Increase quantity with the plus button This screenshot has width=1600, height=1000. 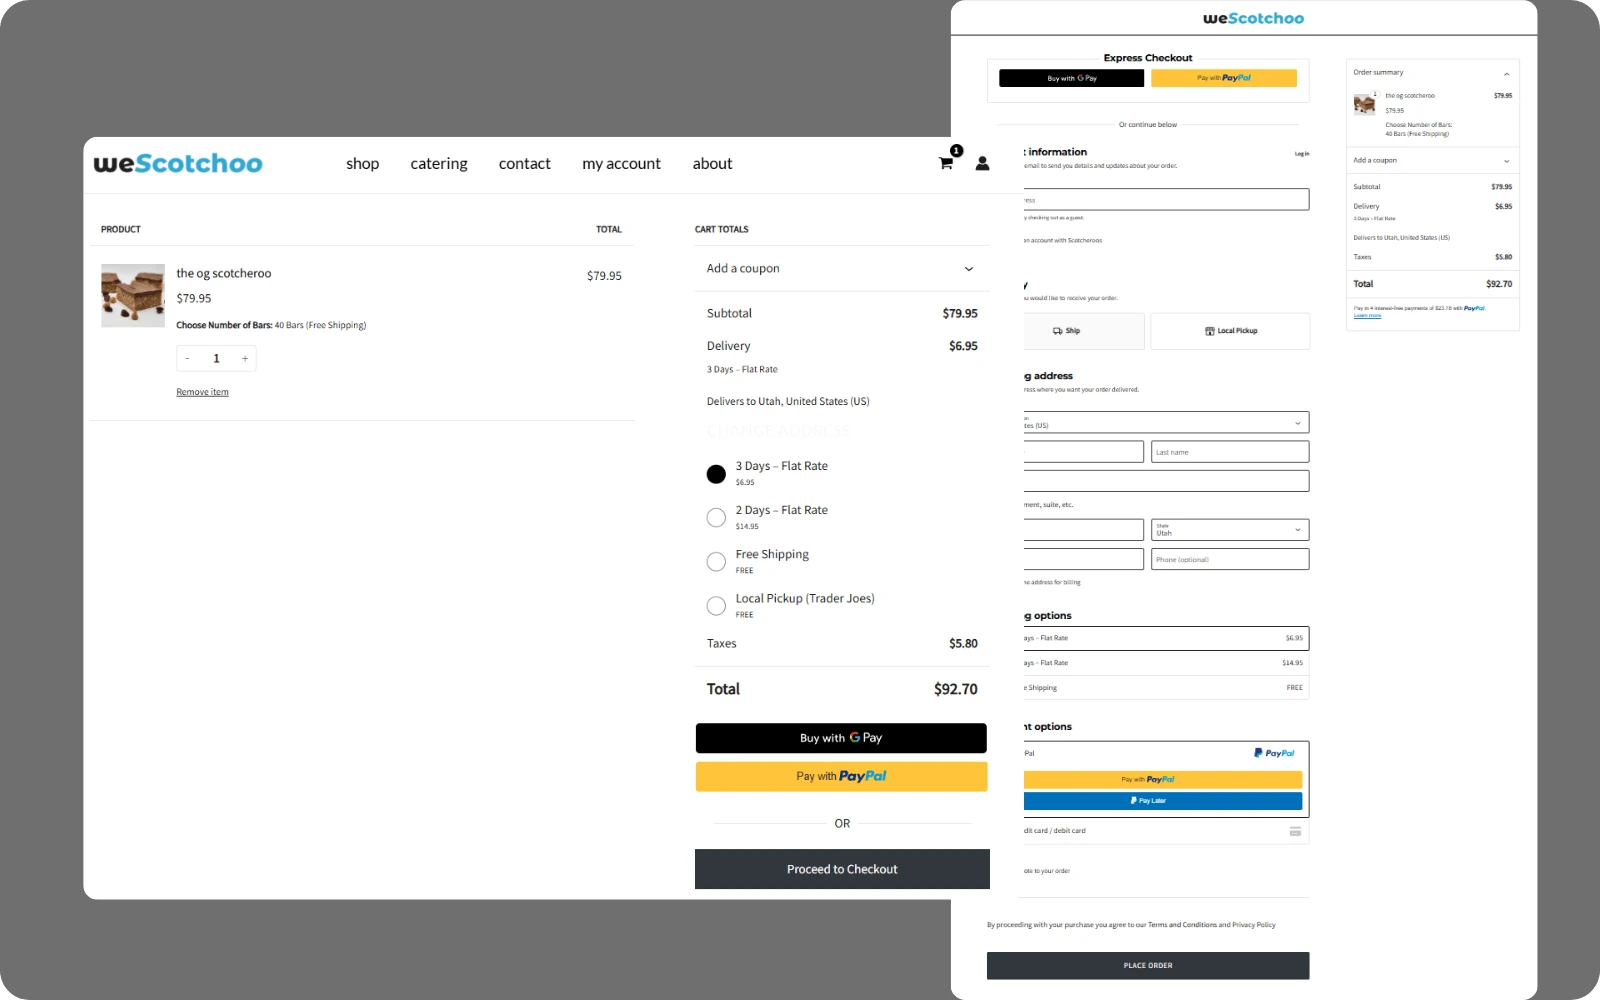pos(245,358)
